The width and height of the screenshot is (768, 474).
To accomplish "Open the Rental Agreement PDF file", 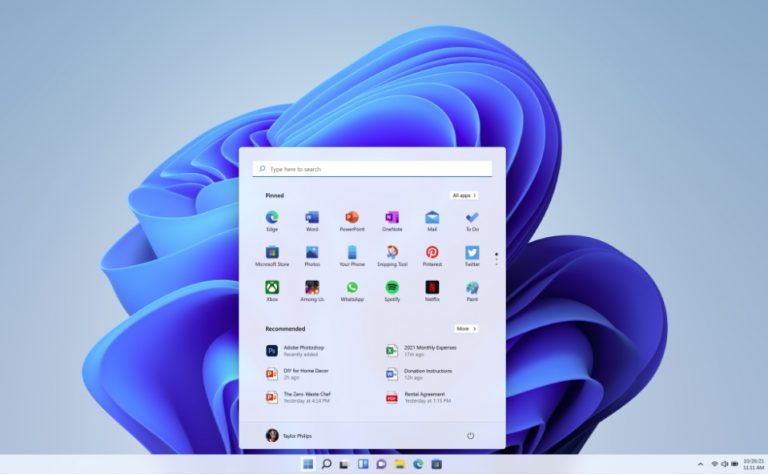I will (x=426, y=396).
